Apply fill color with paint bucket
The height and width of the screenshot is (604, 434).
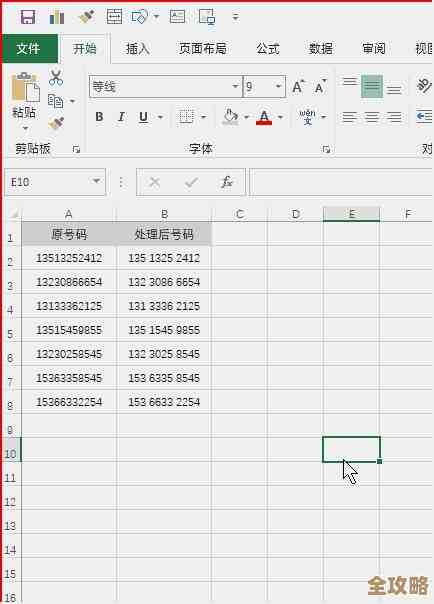(x=231, y=116)
